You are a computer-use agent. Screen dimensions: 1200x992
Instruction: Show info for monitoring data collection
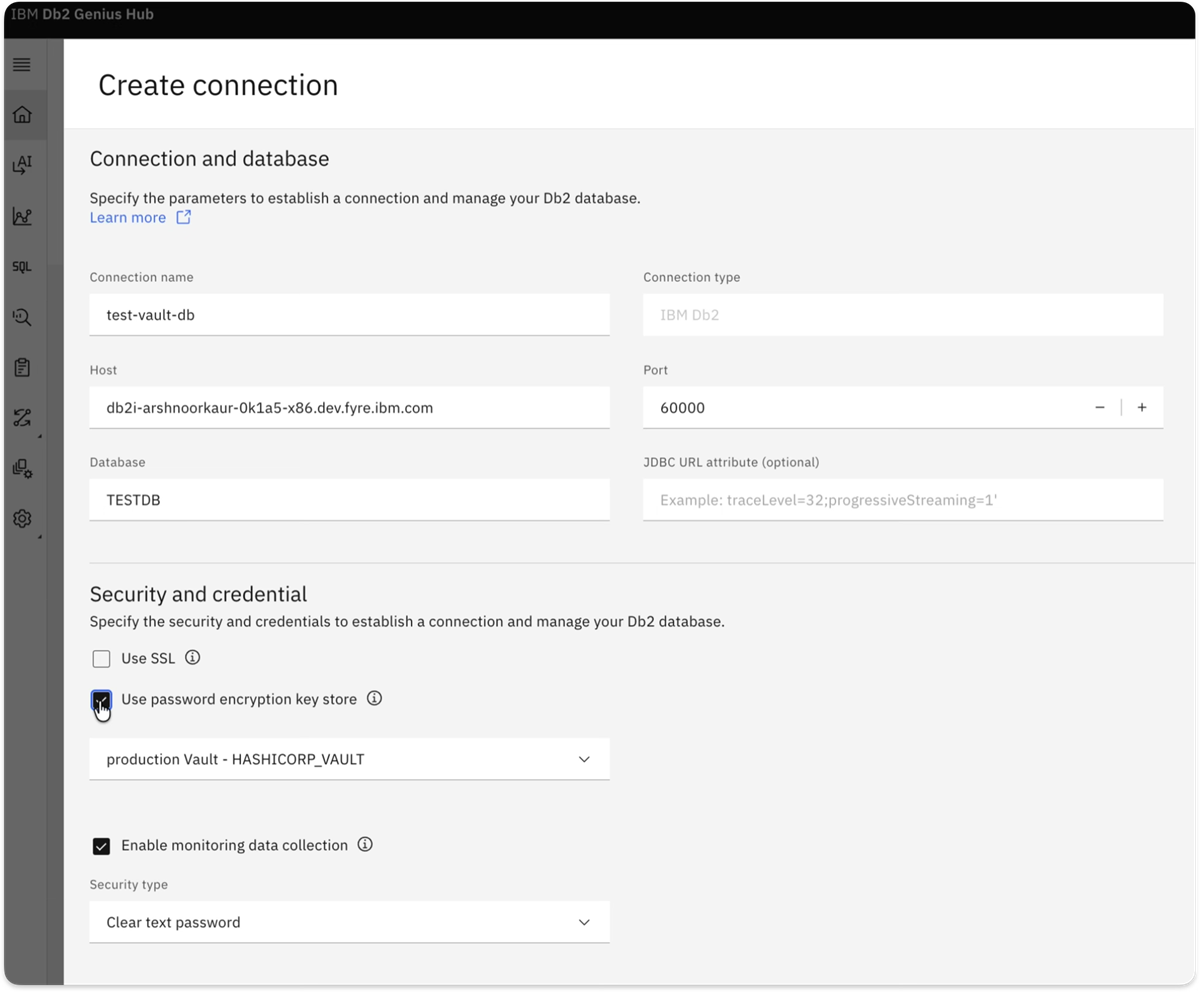click(365, 845)
